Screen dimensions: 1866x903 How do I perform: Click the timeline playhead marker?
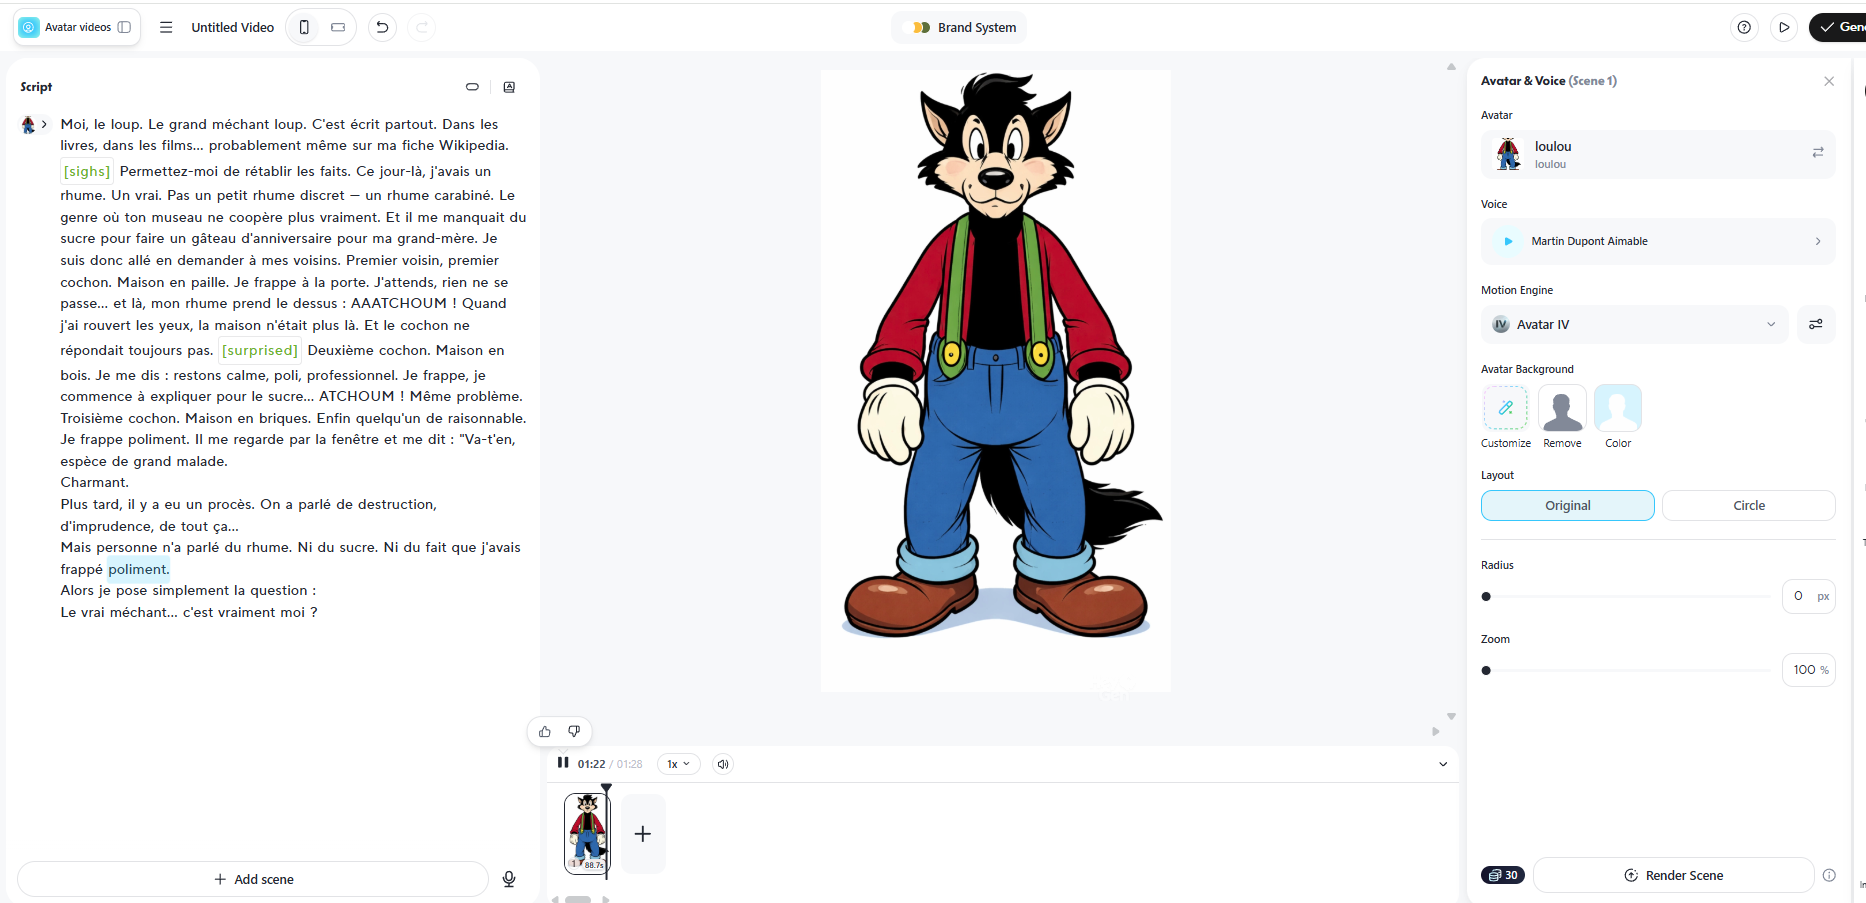(606, 788)
